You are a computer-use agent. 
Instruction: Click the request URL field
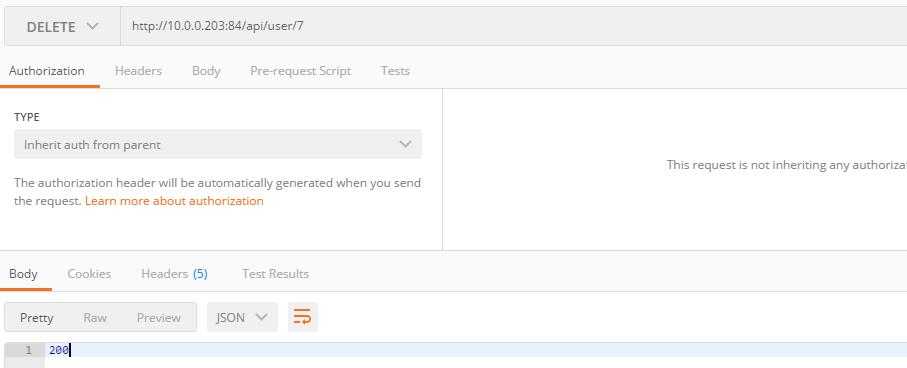[x=514, y=27]
